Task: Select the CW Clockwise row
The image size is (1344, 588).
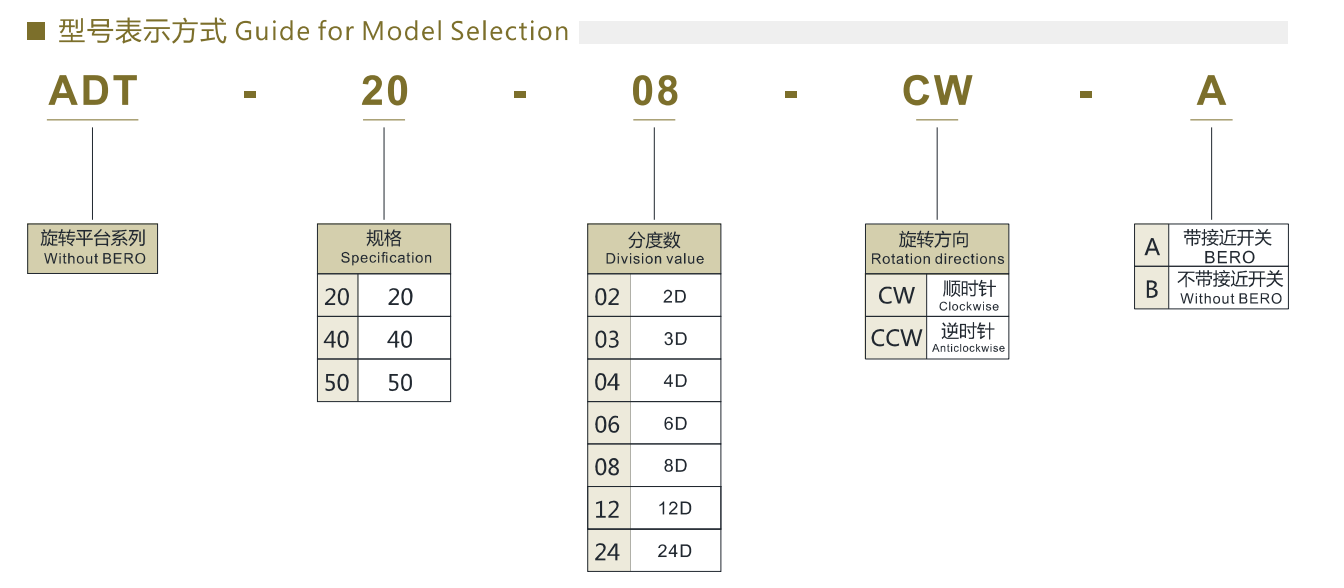Action: pyautogui.click(x=937, y=295)
